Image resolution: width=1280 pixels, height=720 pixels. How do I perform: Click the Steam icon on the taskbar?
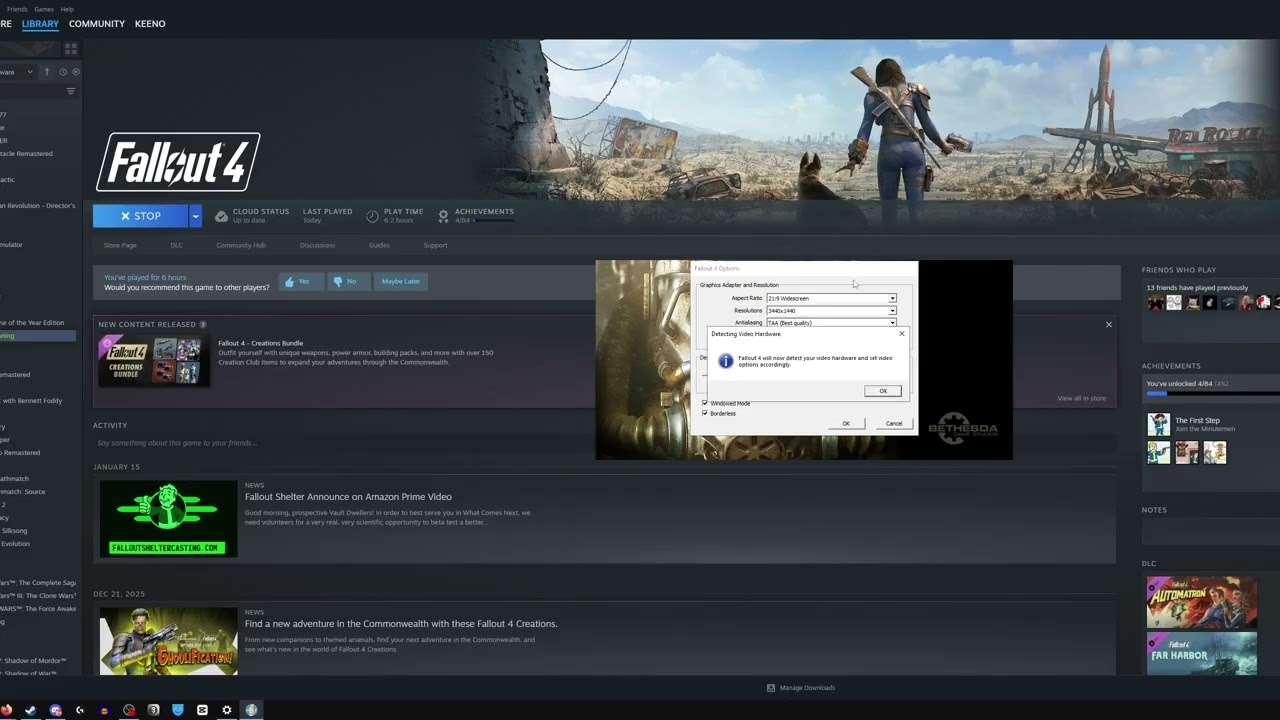31,710
